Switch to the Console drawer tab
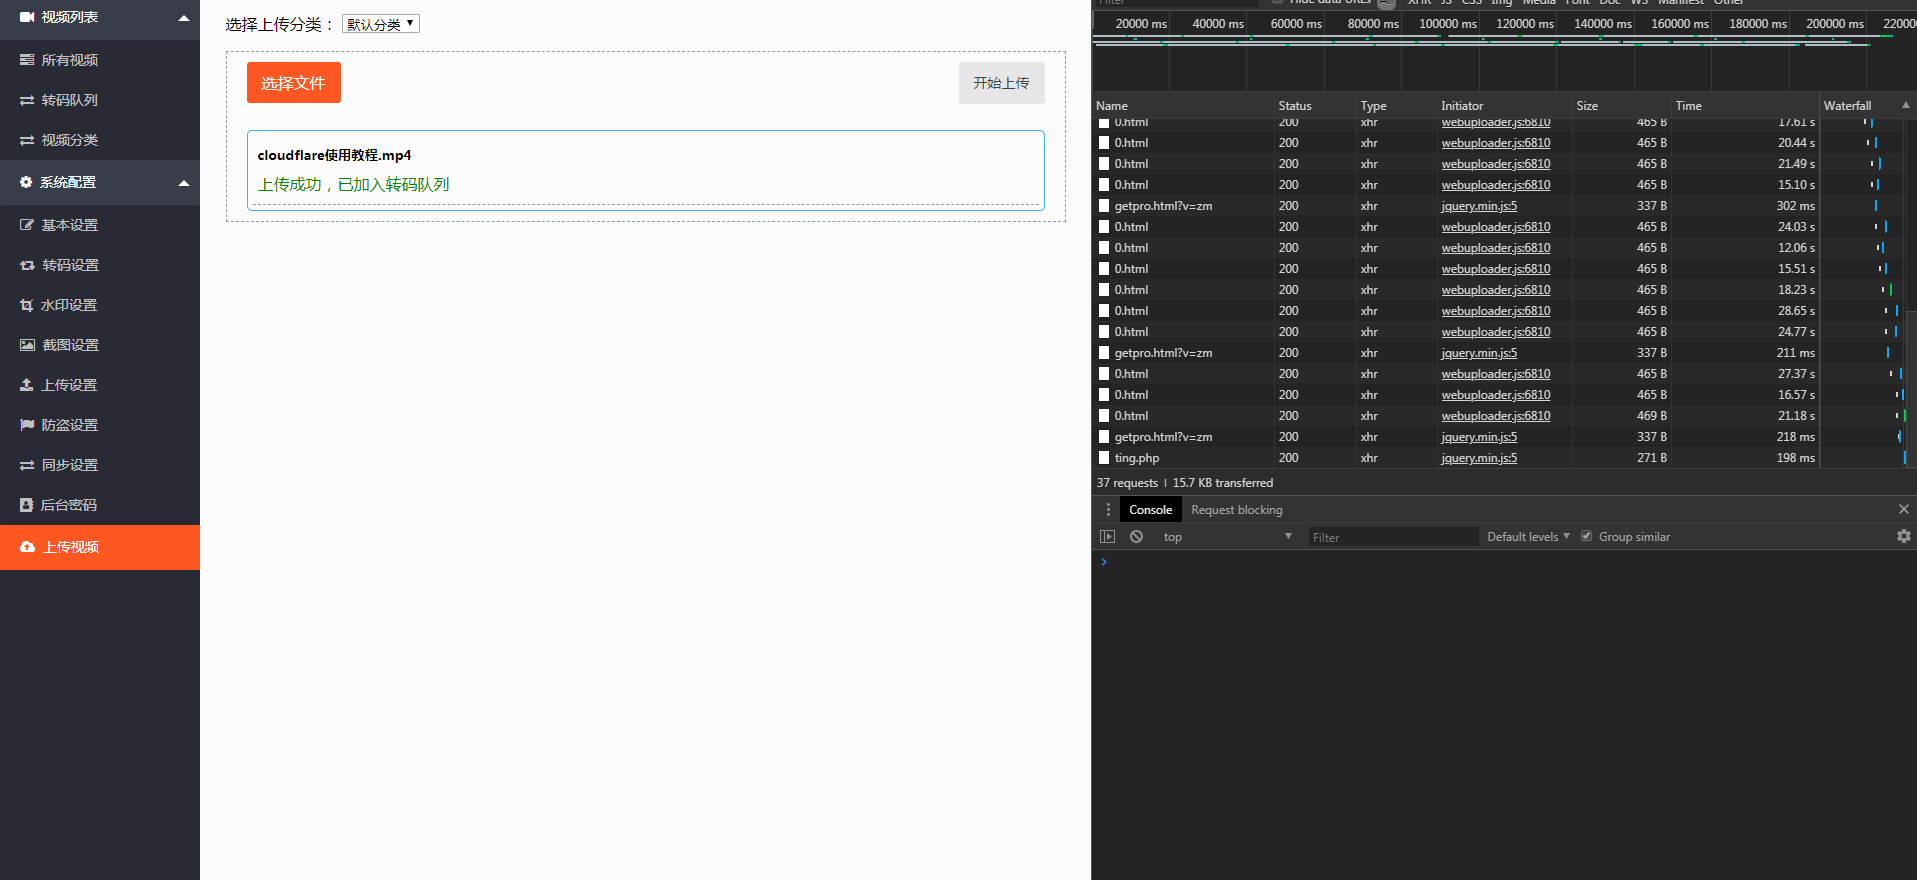Viewport: 1917px width, 880px height. tap(1150, 510)
